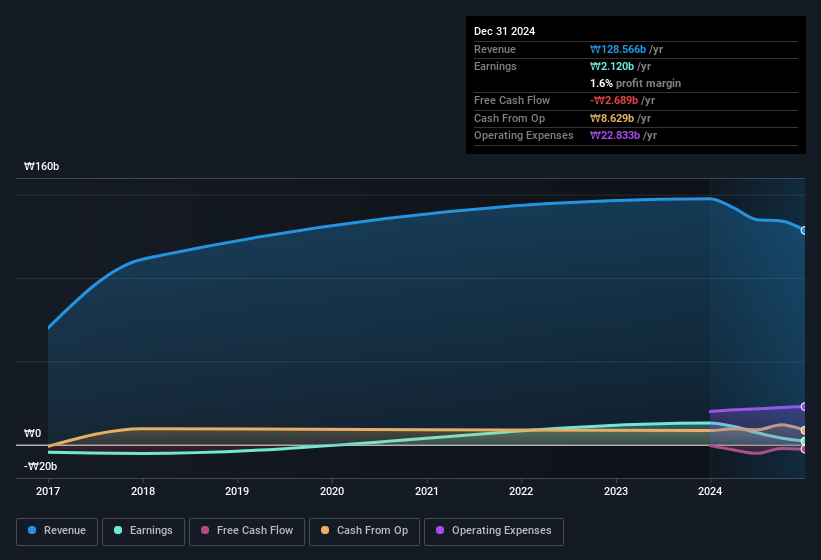Click the Earnings row label in tooltip
This screenshot has height=560, width=821.
click(x=495, y=66)
